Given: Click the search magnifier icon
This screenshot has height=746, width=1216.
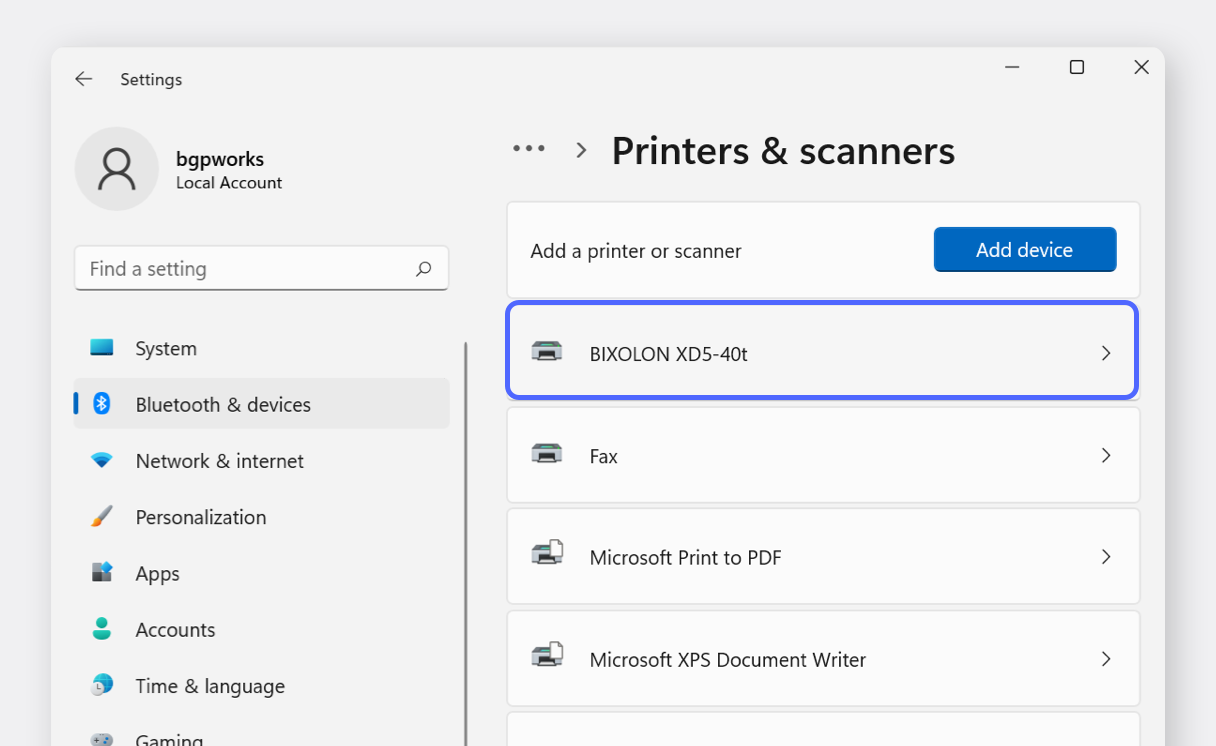Looking at the screenshot, I should point(423,269).
